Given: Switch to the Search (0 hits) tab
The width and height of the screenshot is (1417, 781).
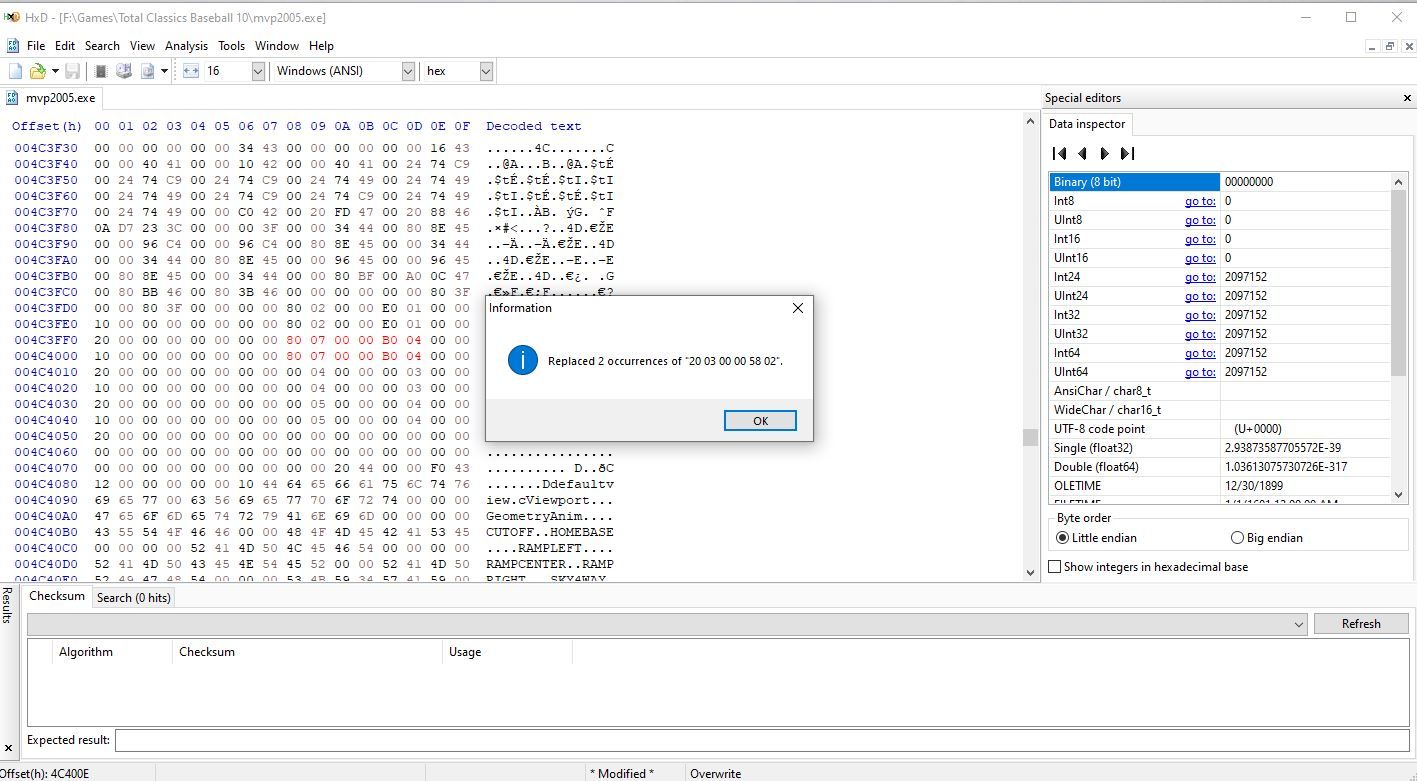Looking at the screenshot, I should pyautogui.click(x=133, y=597).
